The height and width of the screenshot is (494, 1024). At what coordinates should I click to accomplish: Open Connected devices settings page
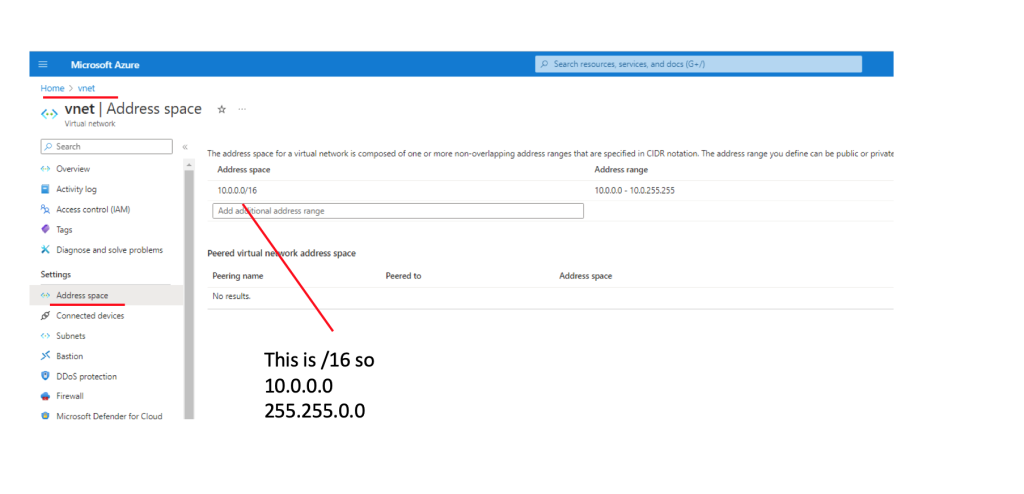(x=90, y=315)
